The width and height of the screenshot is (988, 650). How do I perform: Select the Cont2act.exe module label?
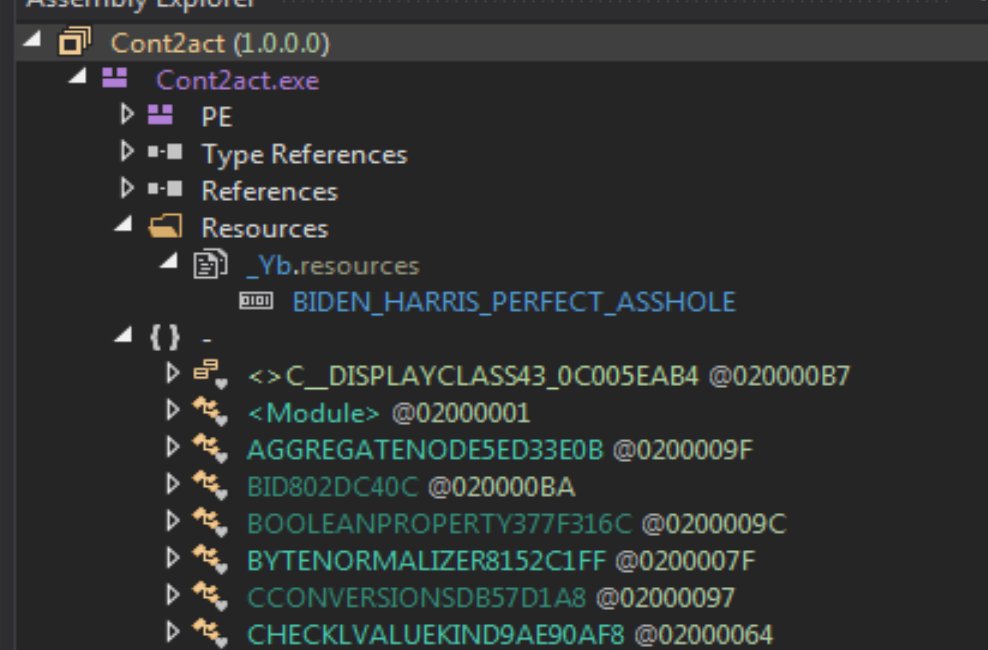(238, 81)
